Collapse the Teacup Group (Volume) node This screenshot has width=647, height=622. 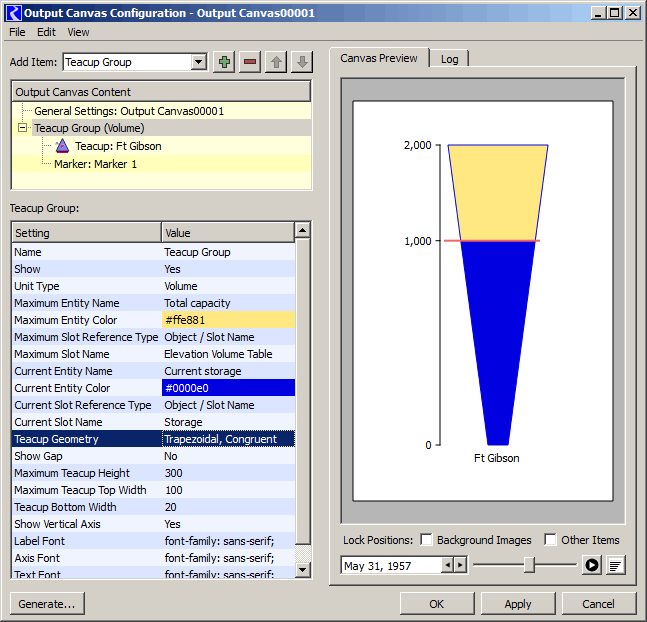(x=23, y=128)
